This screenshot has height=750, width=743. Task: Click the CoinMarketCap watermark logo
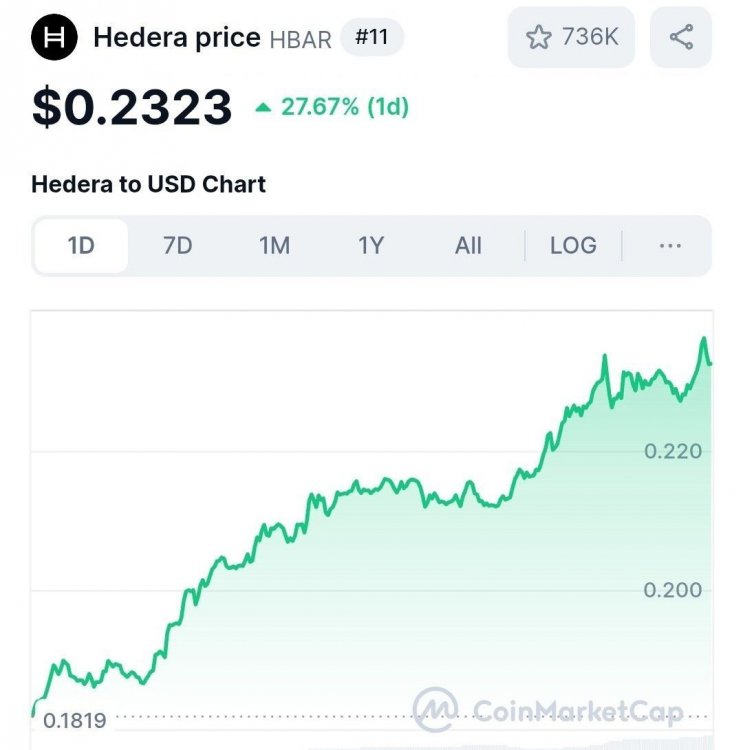pyautogui.click(x=436, y=710)
